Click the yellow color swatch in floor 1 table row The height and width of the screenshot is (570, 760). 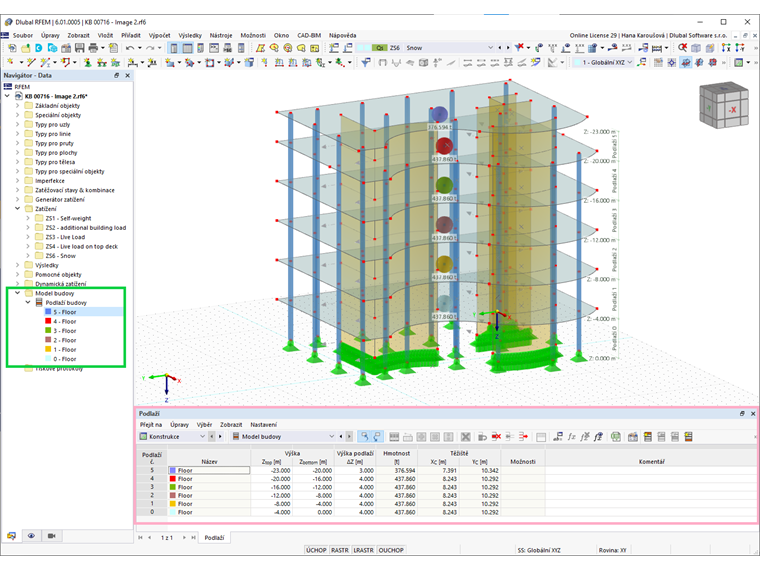coord(173,504)
